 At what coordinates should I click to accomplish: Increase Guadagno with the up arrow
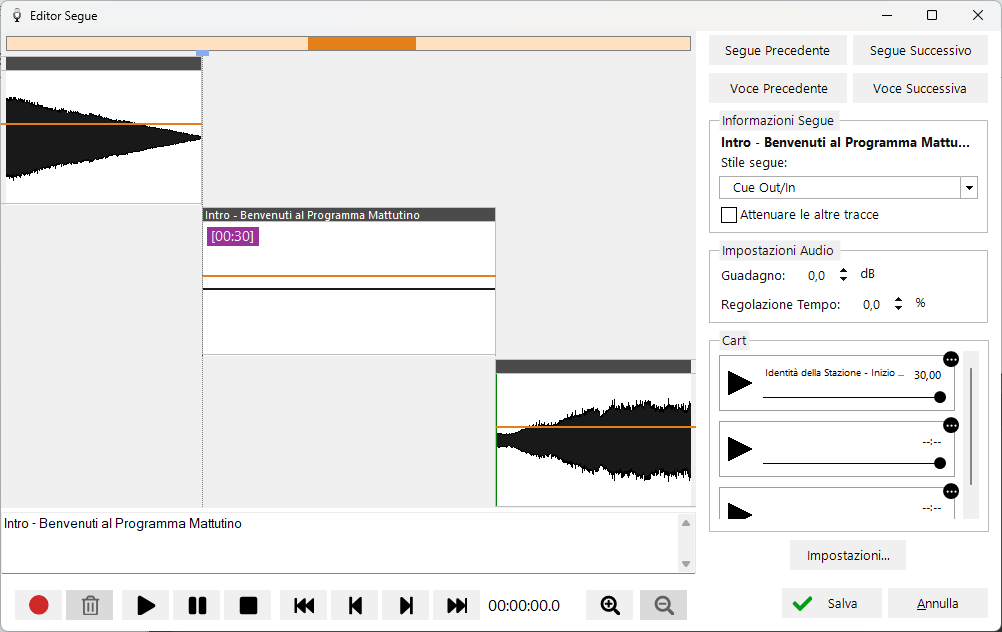click(x=844, y=271)
